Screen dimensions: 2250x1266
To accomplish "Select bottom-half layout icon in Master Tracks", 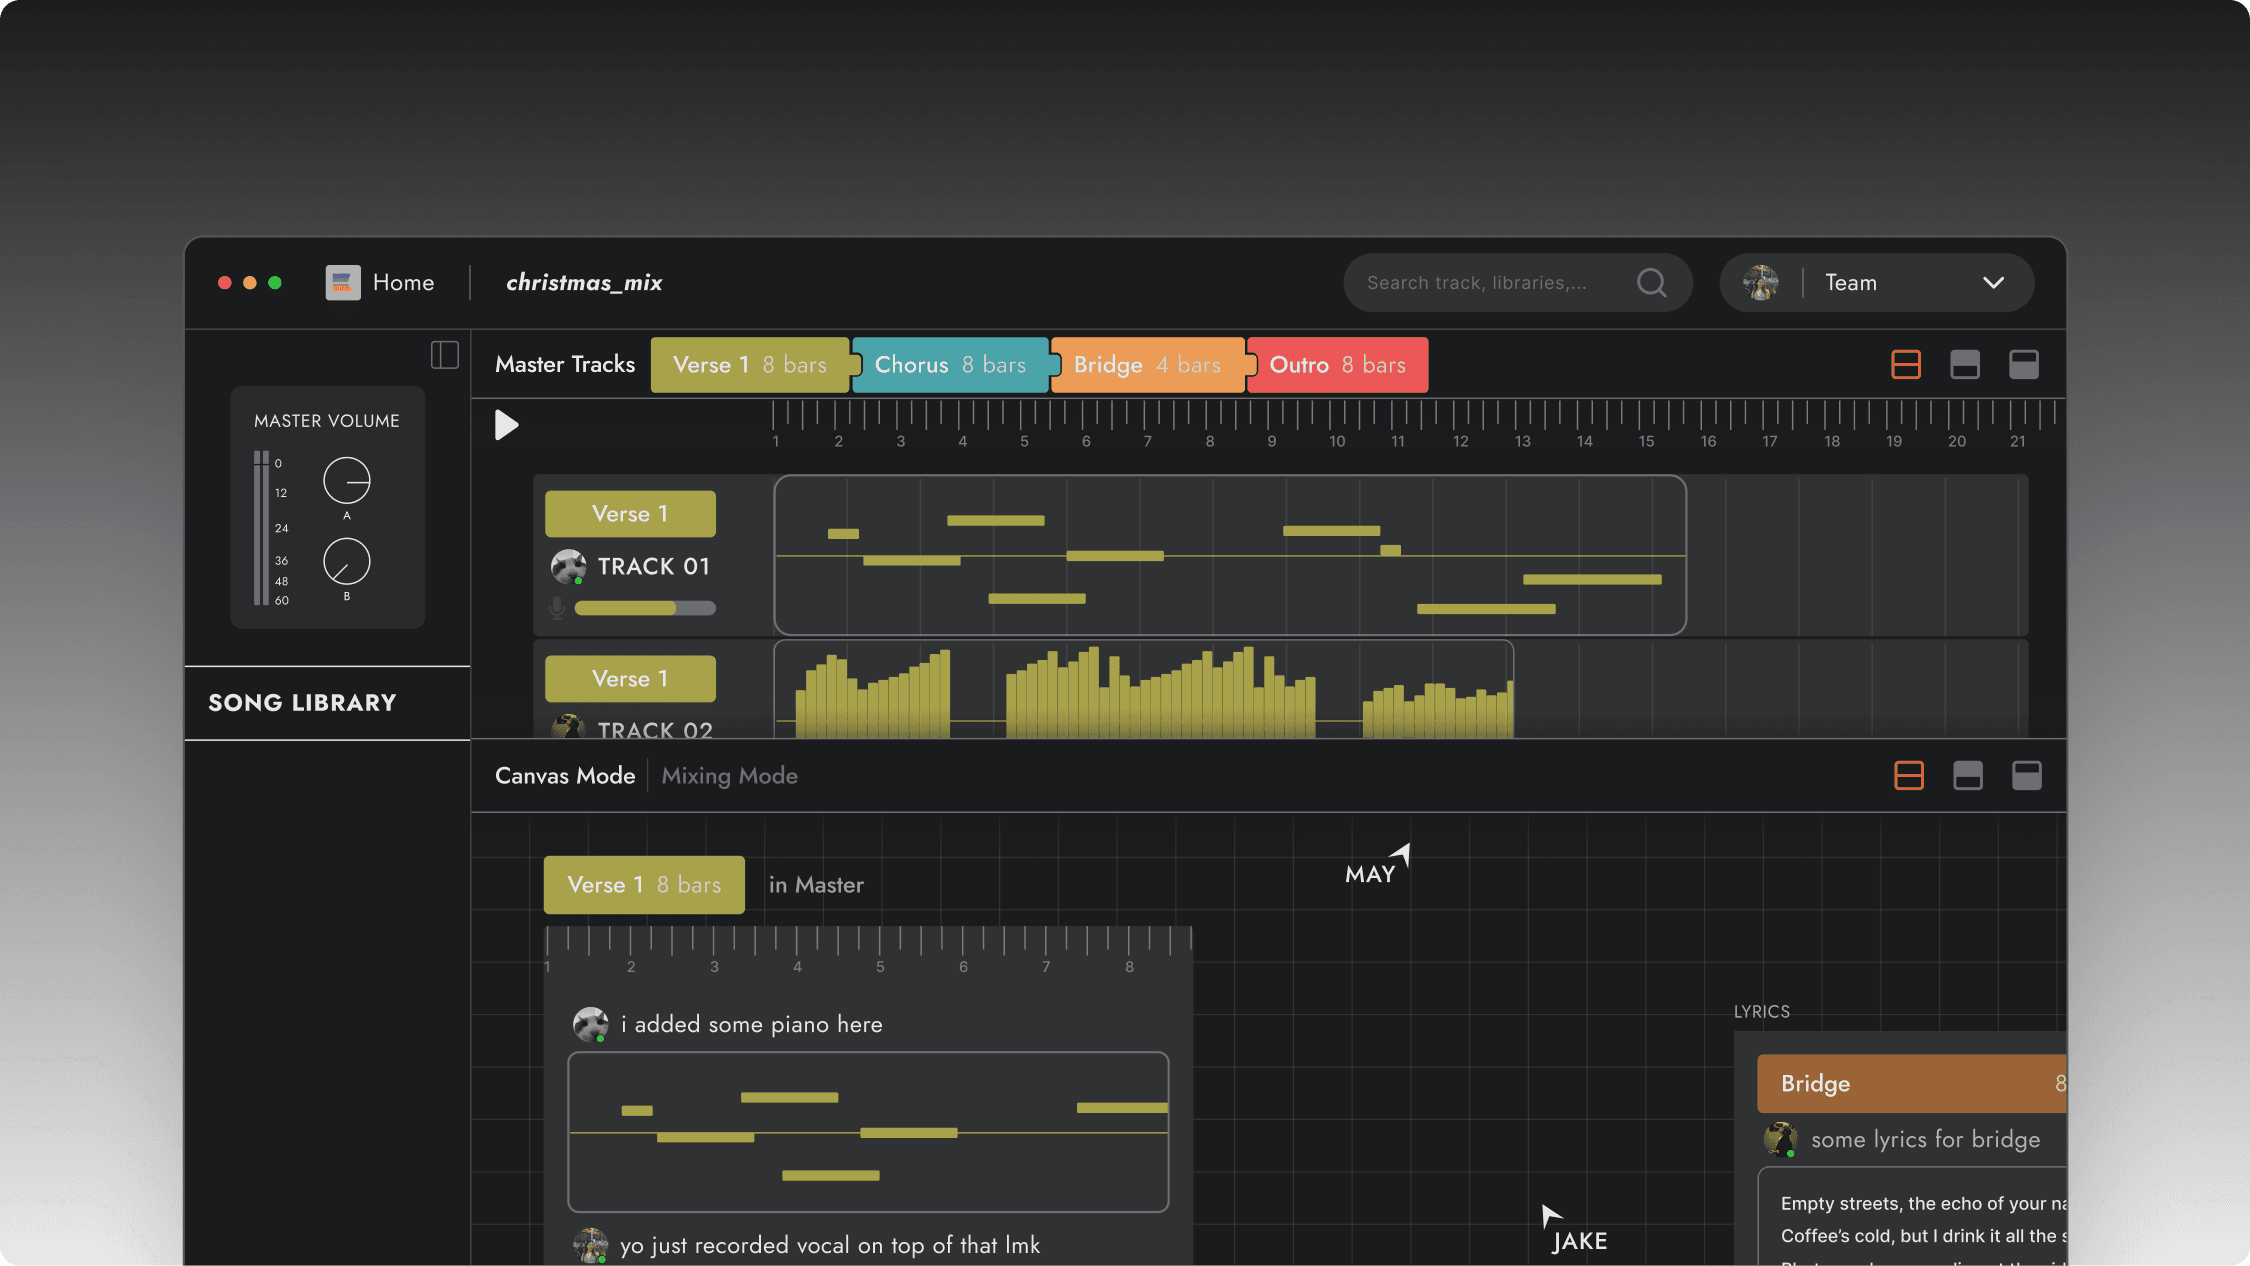I will 1964,365.
